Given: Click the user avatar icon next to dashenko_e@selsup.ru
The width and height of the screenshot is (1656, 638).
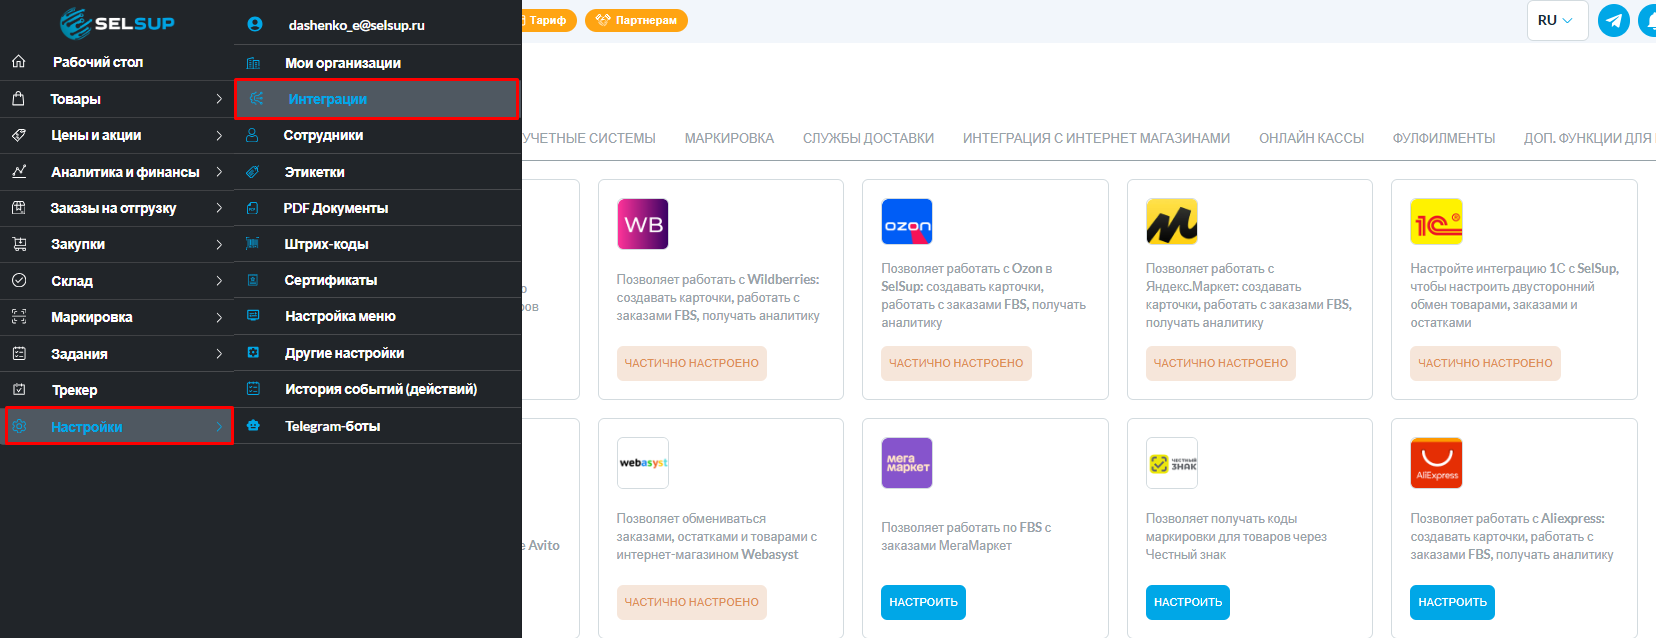Looking at the screenshot, I should [x=255, y=24].
